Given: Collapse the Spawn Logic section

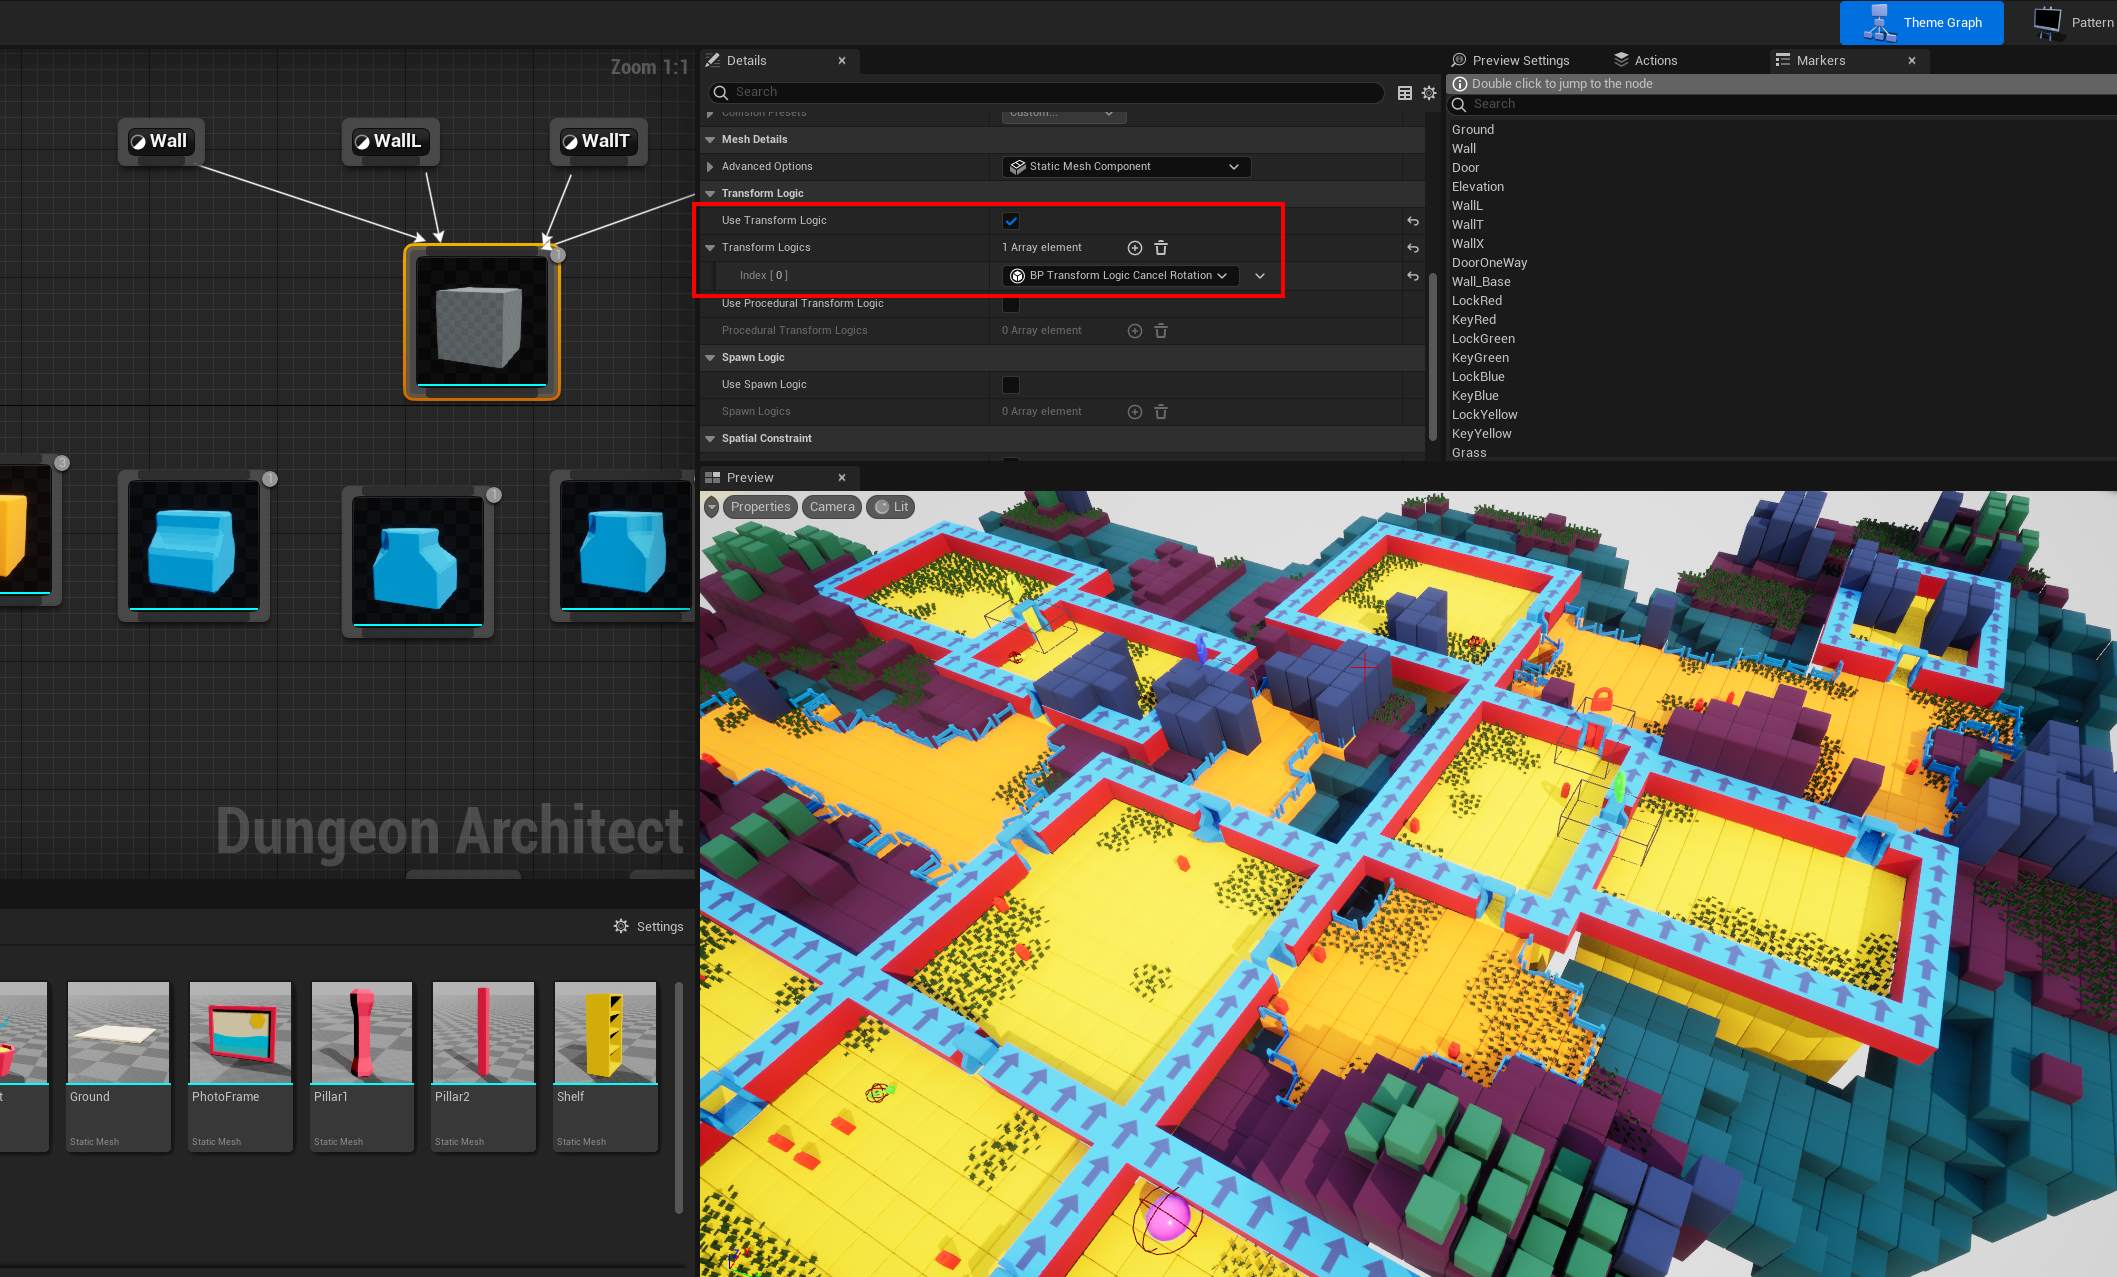Looking at the screenshot, I should click(710, 358).
